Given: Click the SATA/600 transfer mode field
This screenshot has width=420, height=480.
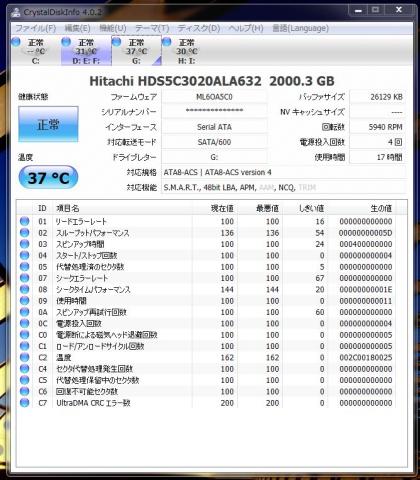Looking at the screenshot, I should 214,142.
